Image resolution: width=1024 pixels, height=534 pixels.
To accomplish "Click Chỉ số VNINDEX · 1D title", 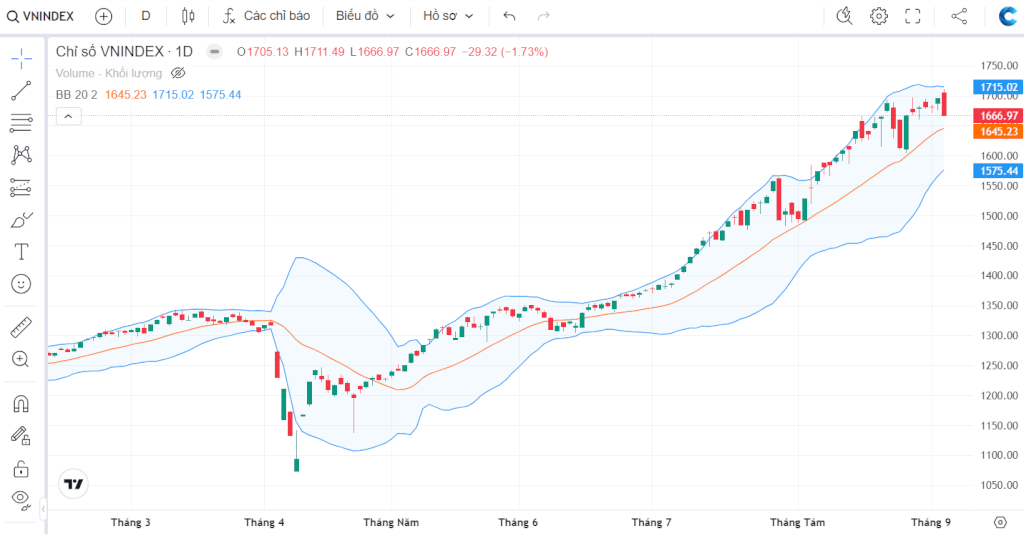I will click(x=124, y=52).
